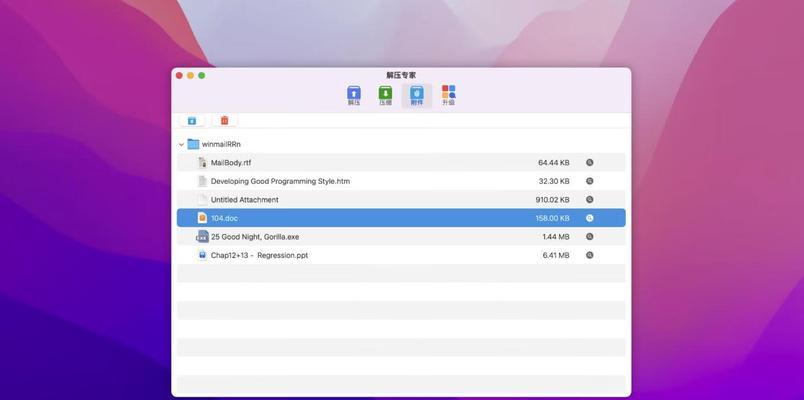Select the winmailRRn folder icon
Viewport: 804px width, 400px height.
pos(193,144)
